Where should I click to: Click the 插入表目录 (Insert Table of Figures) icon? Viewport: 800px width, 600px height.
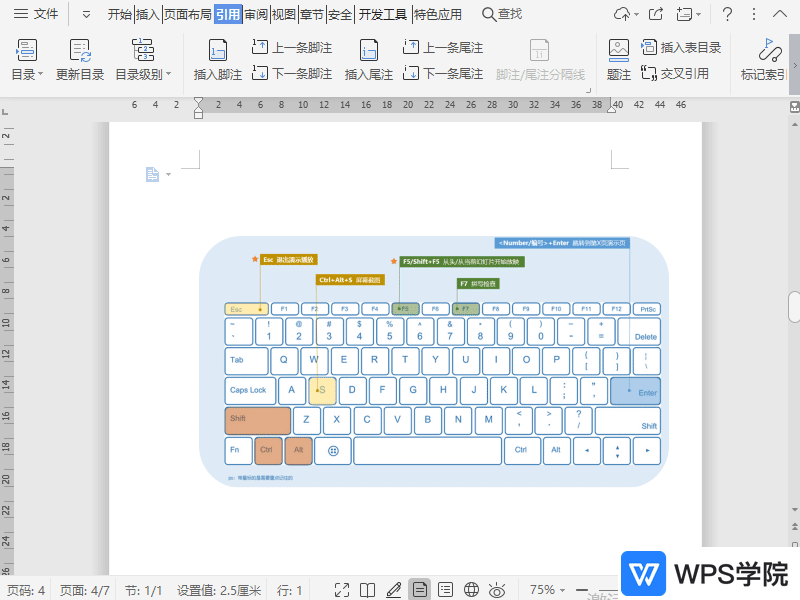coord(649,47)
